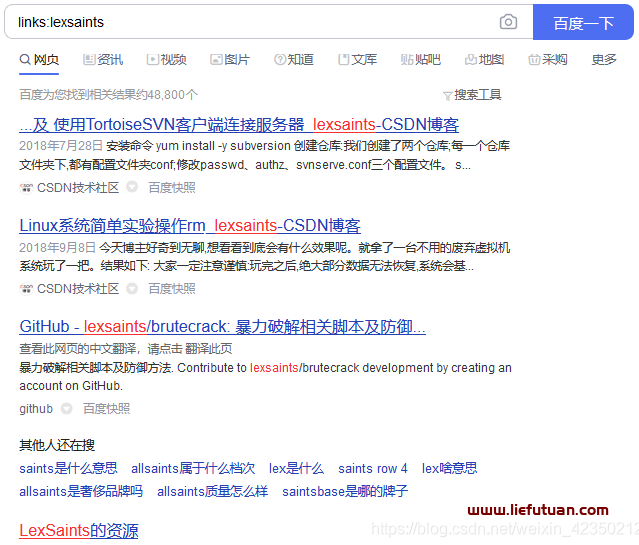Expand the dropdown arrow beside github source
Viewport: 639px width, 545px height.
tap(66, 408)
